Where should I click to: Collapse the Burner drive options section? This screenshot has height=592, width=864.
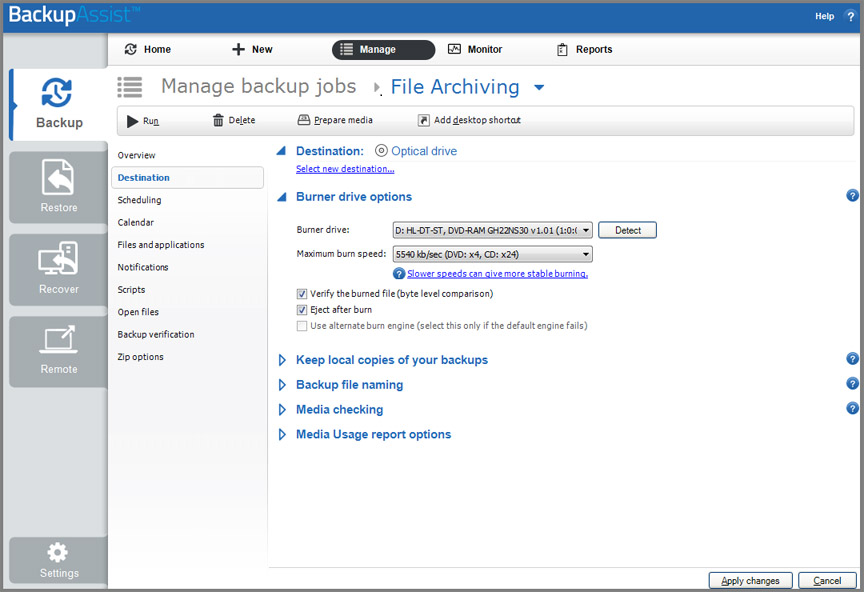[x=282, y=197]
